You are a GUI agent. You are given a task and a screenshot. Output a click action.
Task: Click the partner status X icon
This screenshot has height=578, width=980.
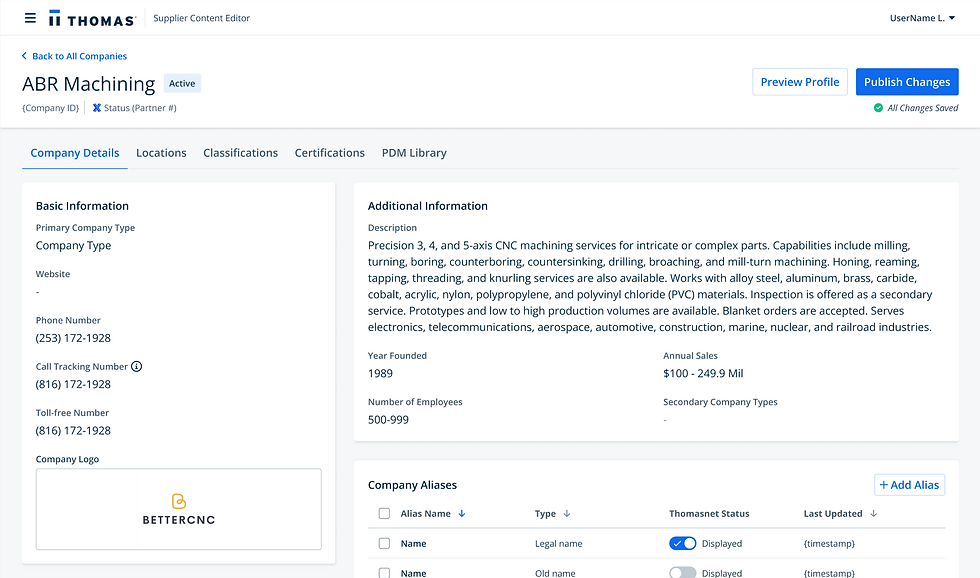click(x=97, y=108)
